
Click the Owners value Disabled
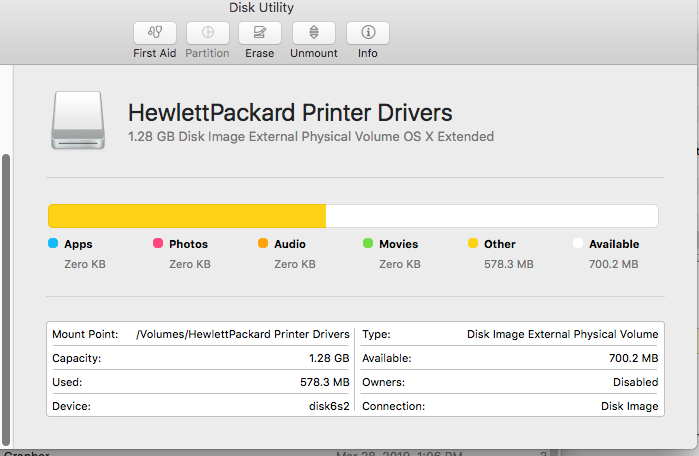coord(636,382)
